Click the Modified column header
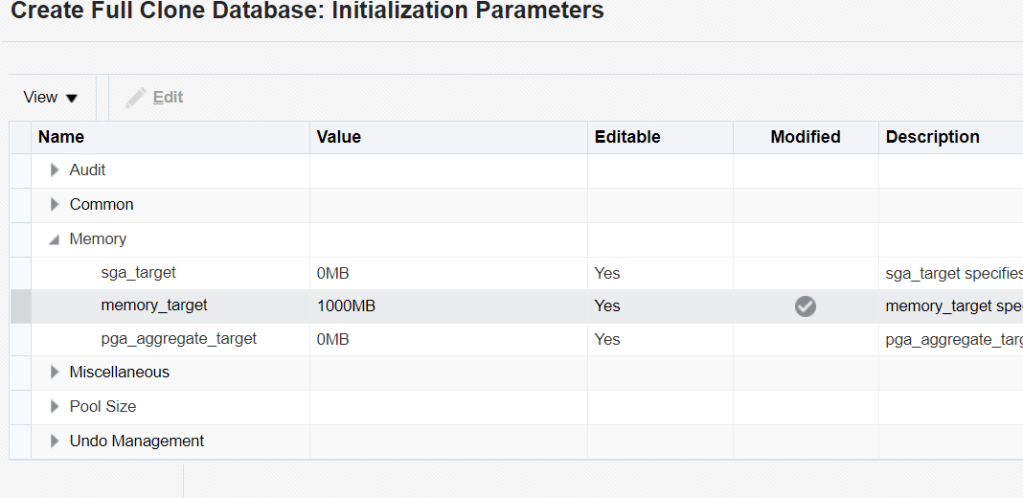The image size is (1023, 498). click(x=805, y=137)
